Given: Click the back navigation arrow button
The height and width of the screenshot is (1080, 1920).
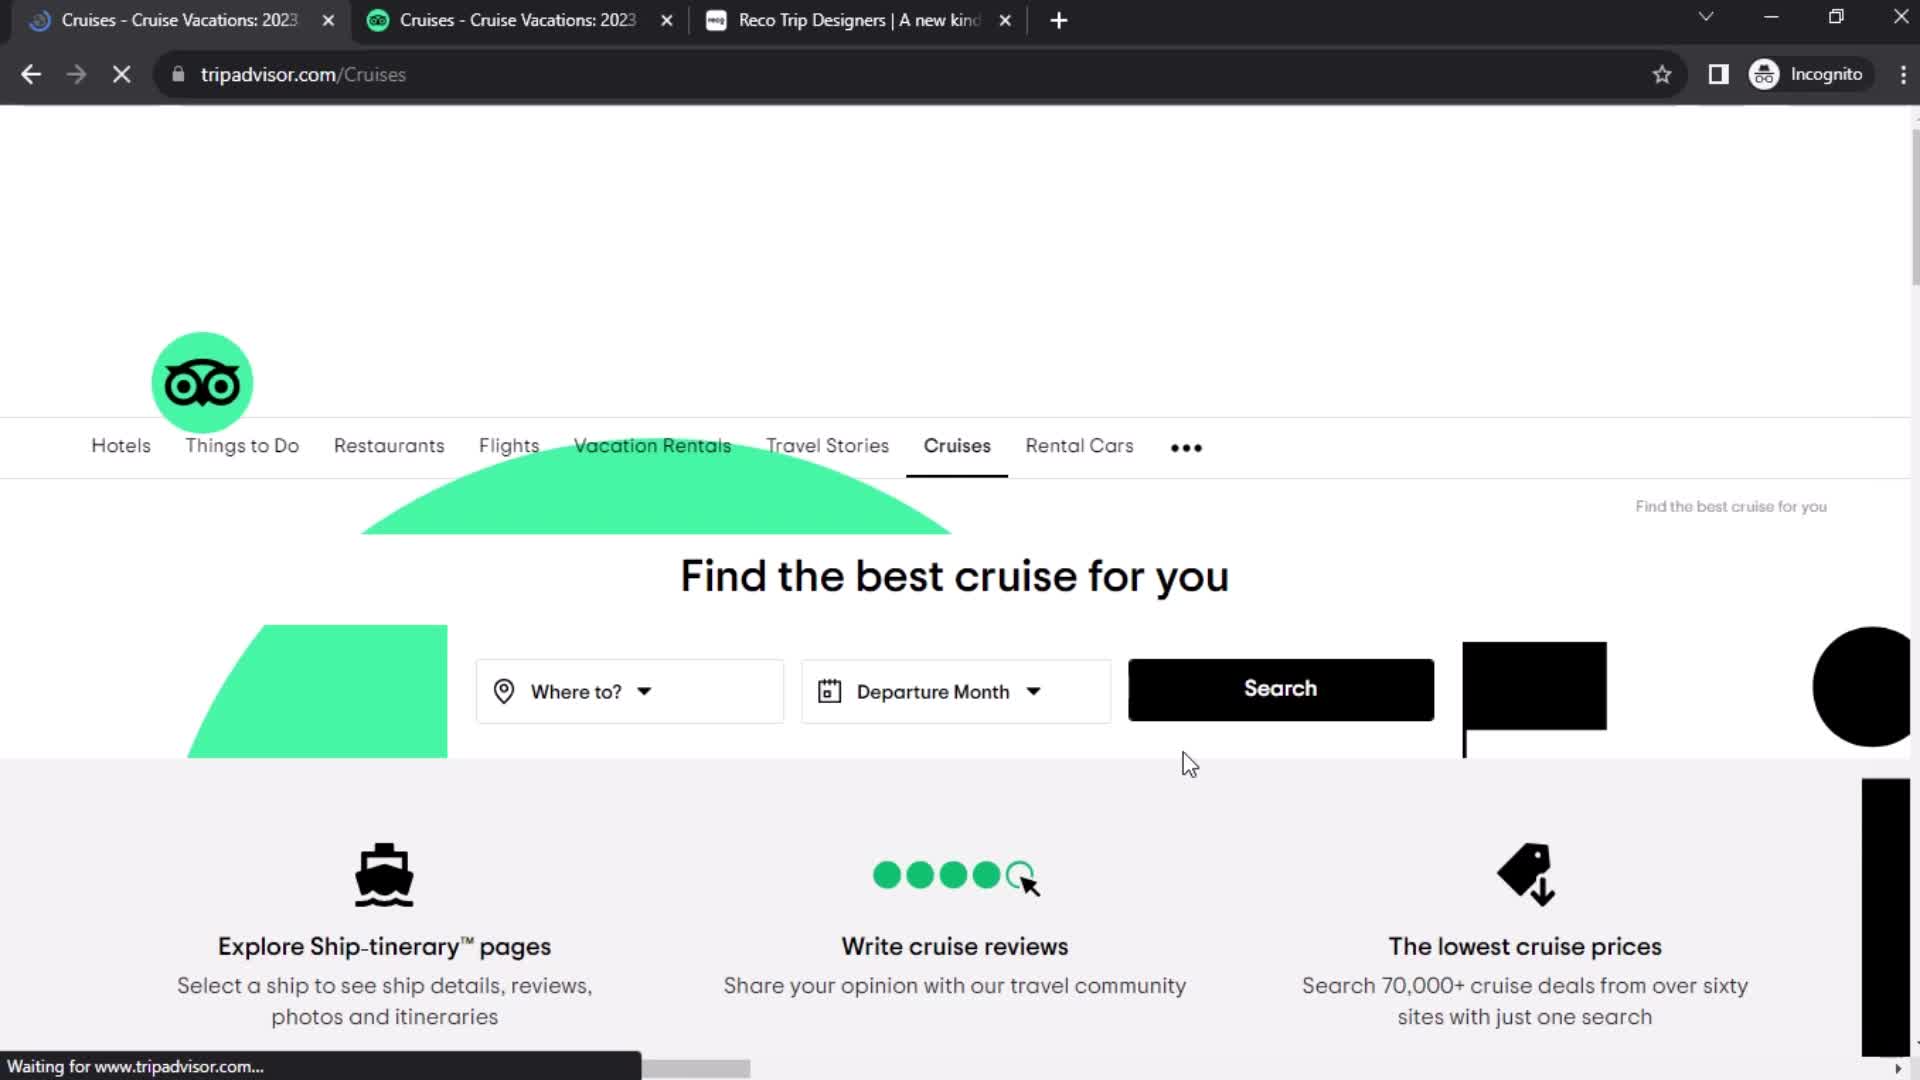Looking at the screenshot, I should (x=32, y=74).
